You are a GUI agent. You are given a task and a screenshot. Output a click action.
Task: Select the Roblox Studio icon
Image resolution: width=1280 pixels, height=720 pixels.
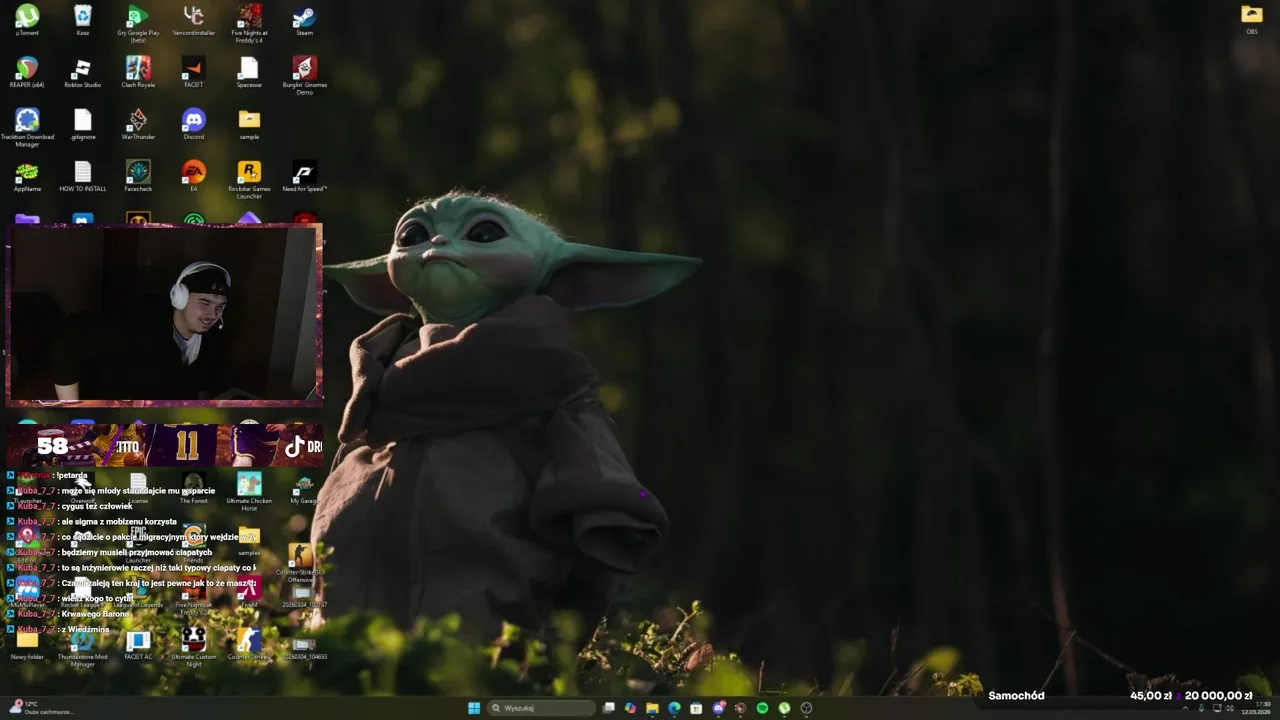click(x=83, y=72)
